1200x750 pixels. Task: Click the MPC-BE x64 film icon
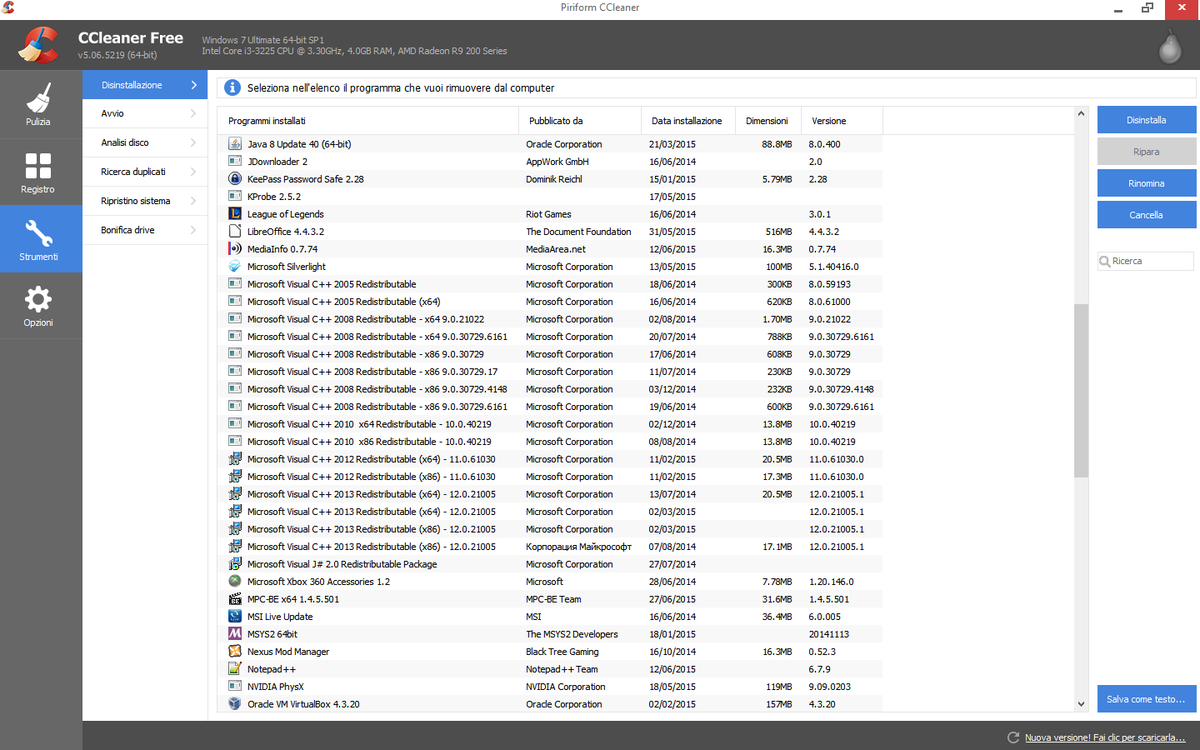(x=235, y=599)
